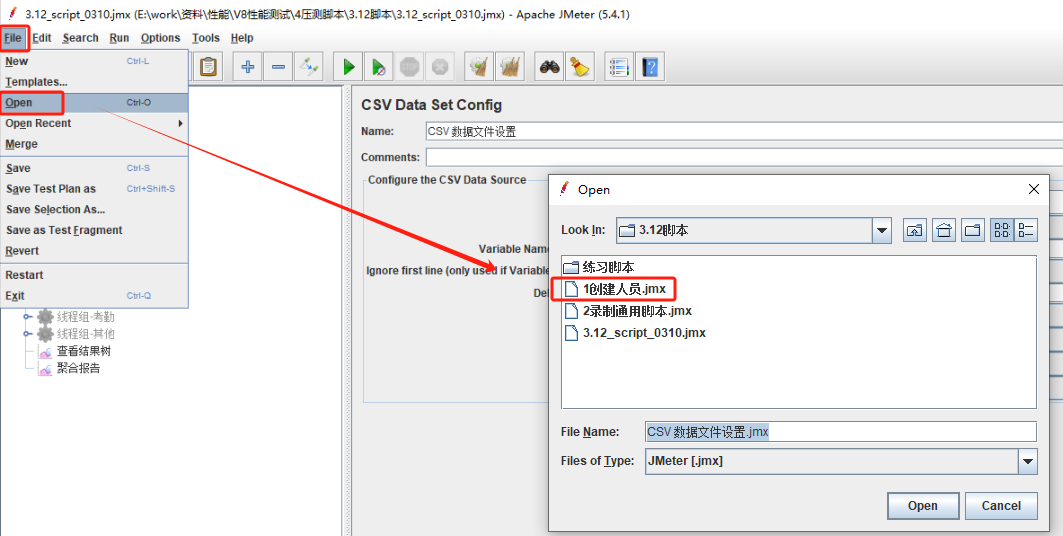Click the broom Reset Search icon
This screenshot has height=536, width=1063.
[x=579, y=67]
